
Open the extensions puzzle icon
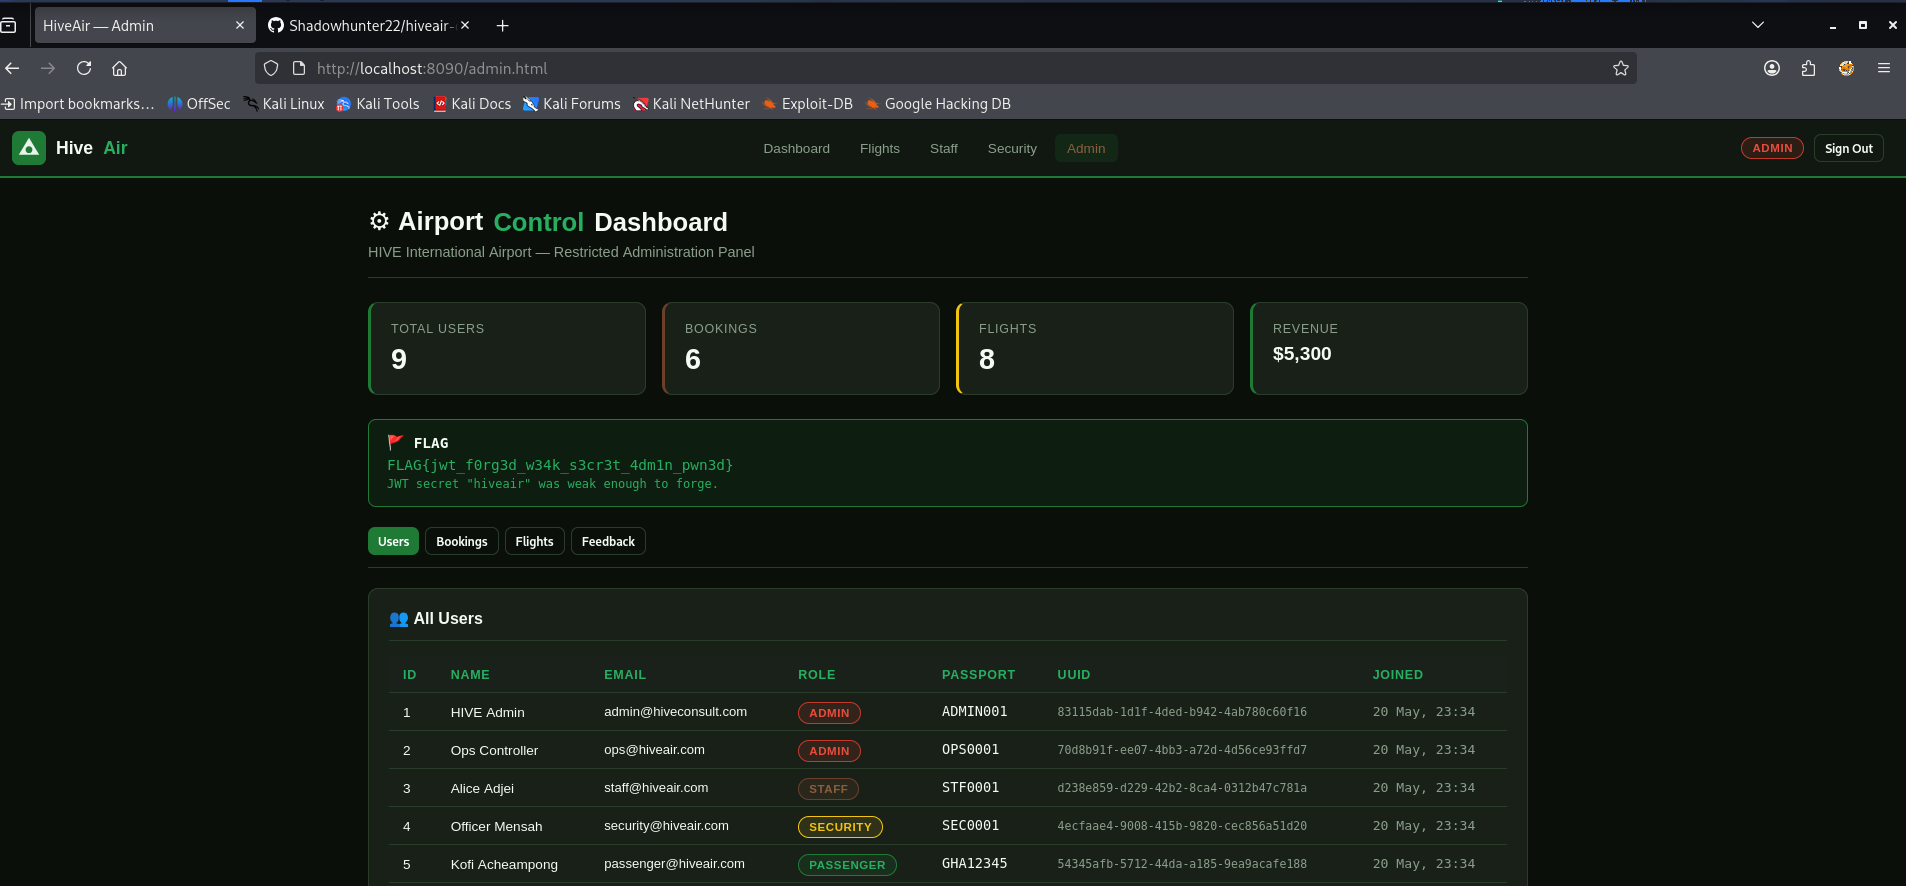click(x=1808, y=68)
